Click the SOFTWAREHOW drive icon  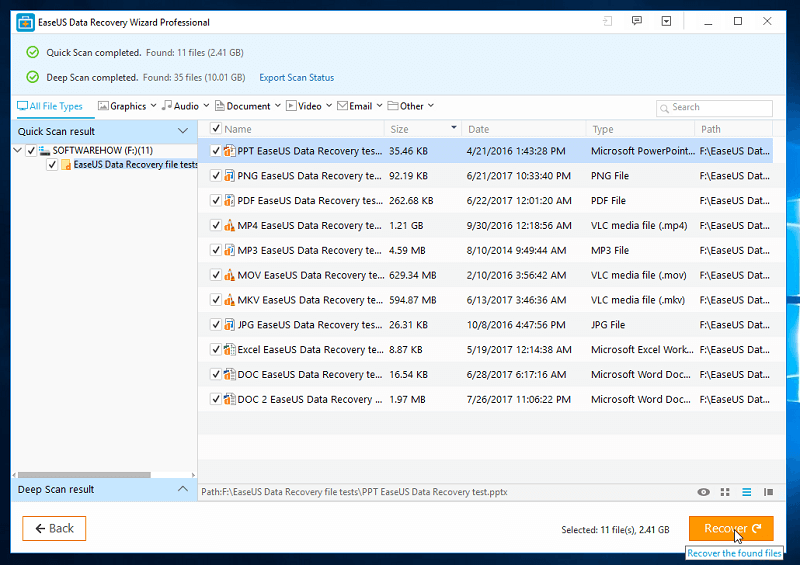[x=44, y=151]
